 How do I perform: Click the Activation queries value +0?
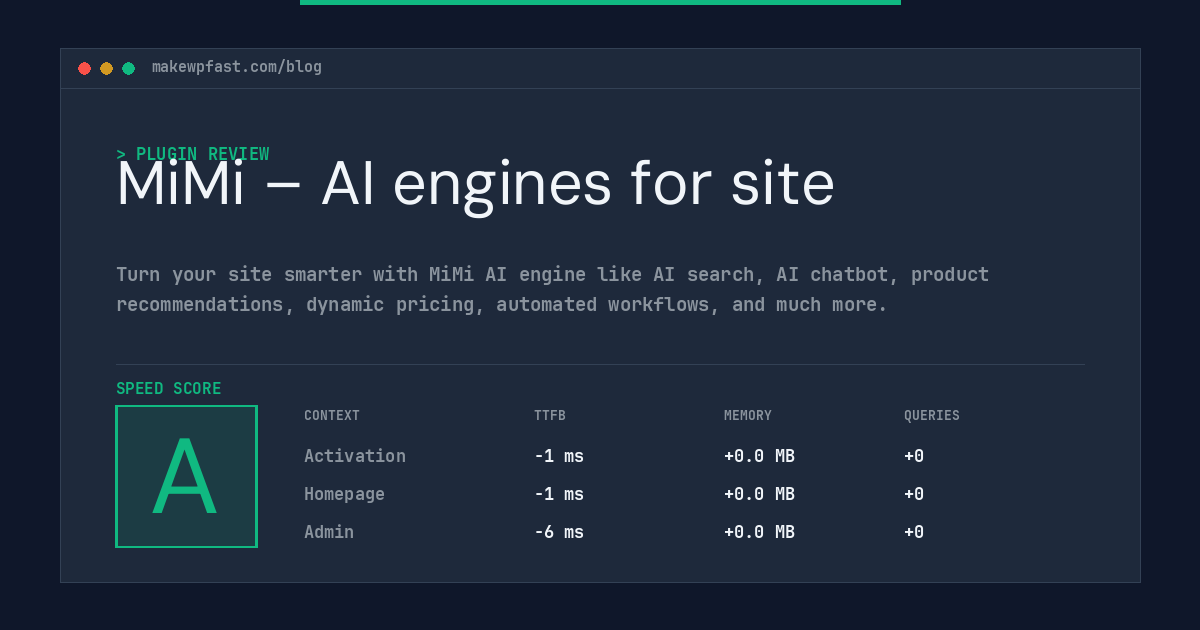click(x=914, y=456)
